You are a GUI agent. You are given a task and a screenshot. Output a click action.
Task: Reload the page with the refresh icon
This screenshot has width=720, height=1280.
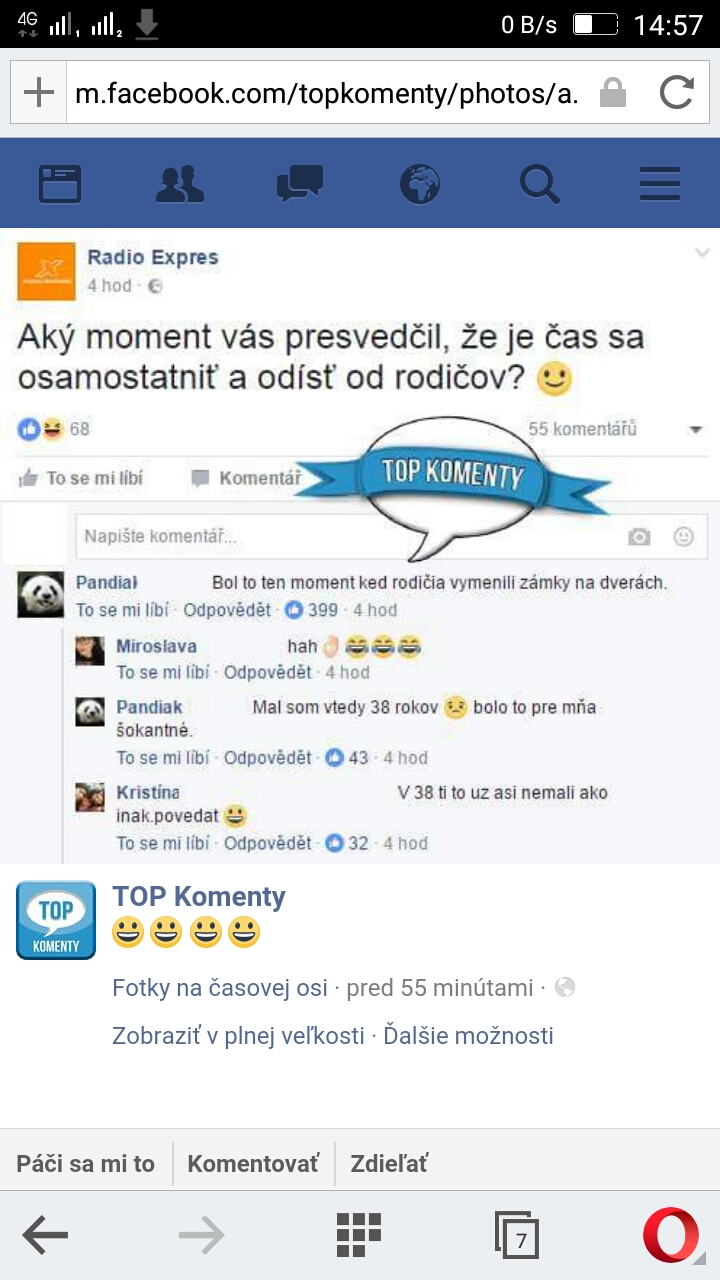tap(677, 94)
